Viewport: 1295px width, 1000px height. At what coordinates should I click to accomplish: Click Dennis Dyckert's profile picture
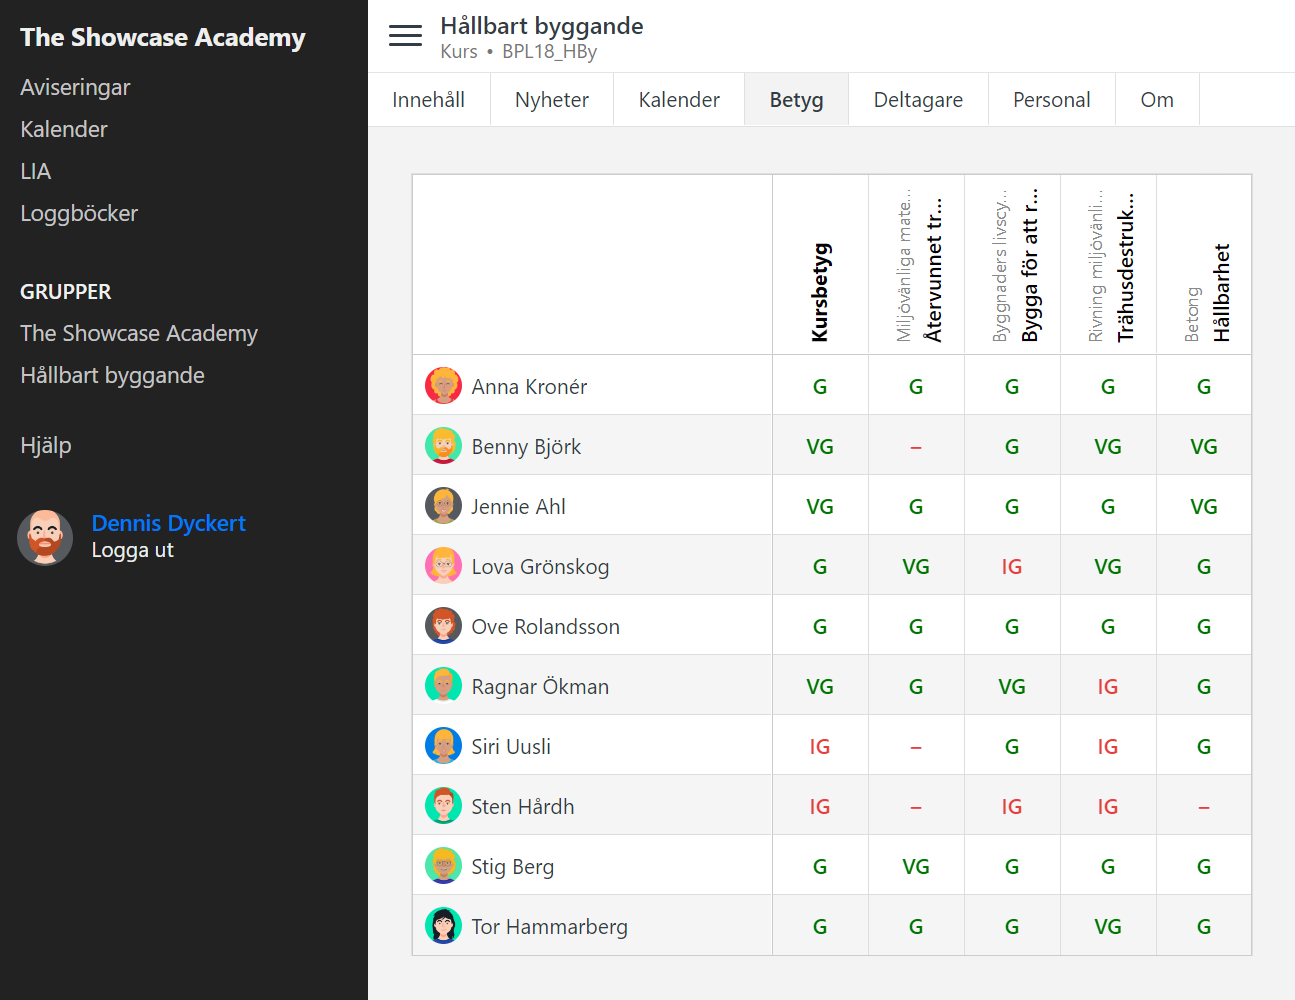(x=45, y=537)
